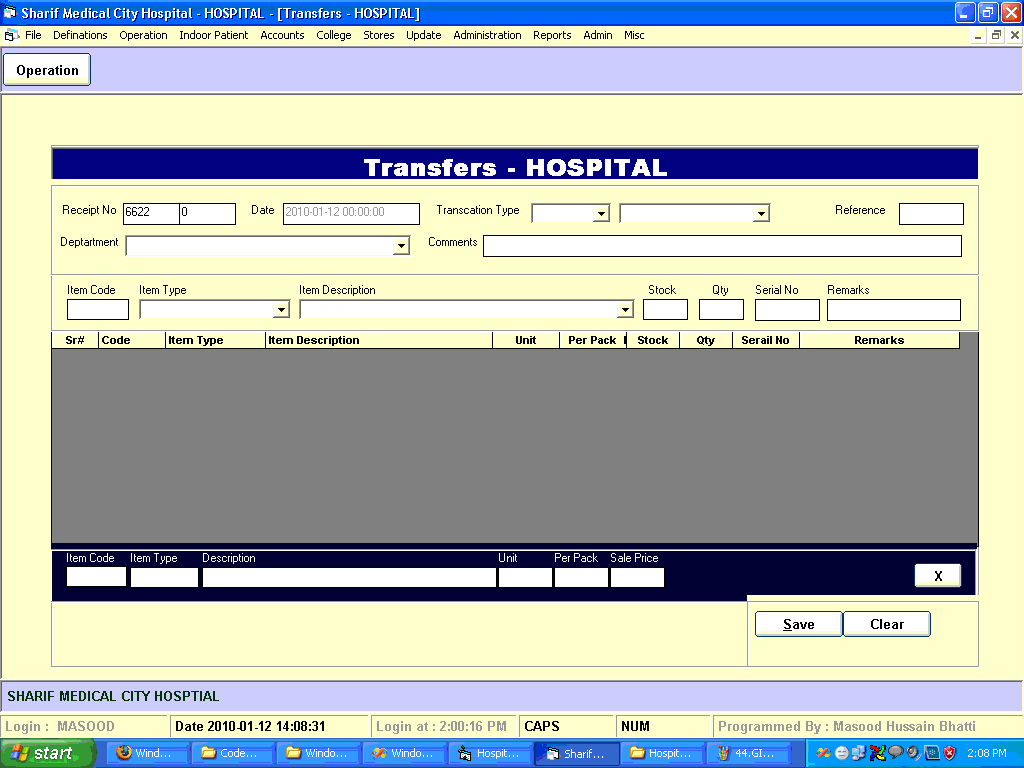
Task: Click the bottom panel Item Type field
Action: [x=164, y=577]
